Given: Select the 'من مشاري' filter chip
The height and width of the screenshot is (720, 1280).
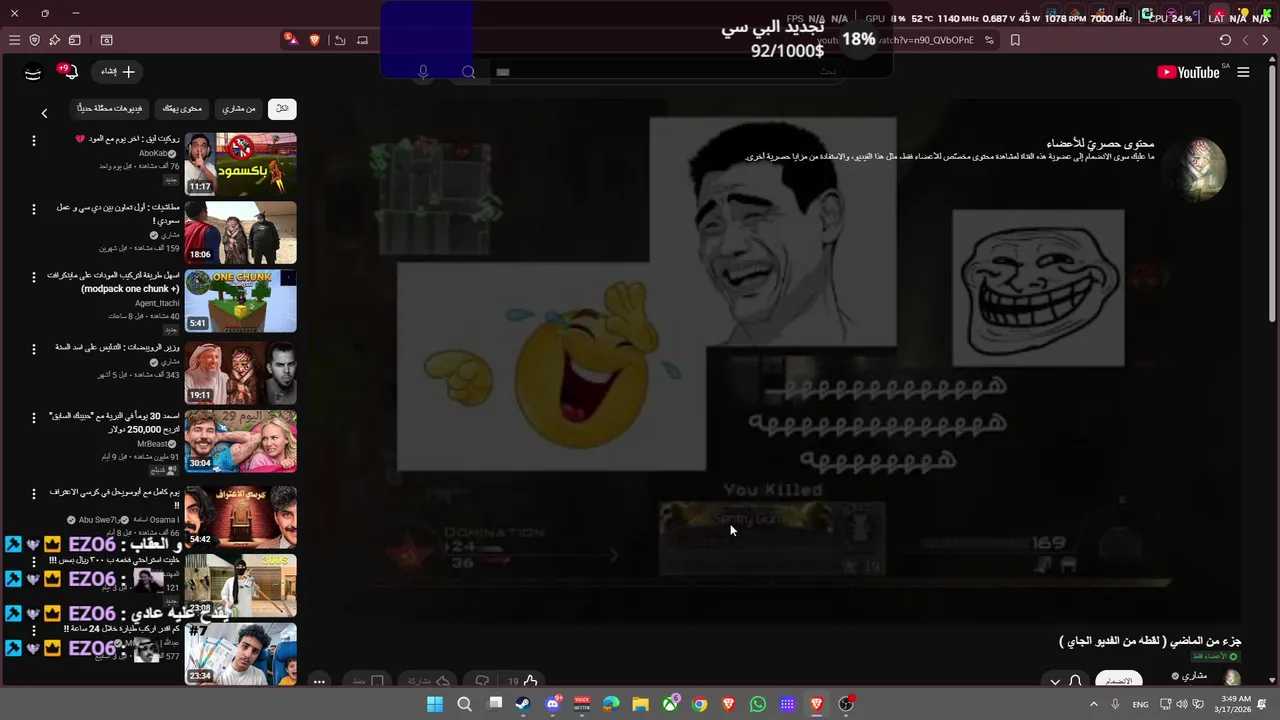Looking at the screenshot, I should pyautogui.click(x=239, y=108).
